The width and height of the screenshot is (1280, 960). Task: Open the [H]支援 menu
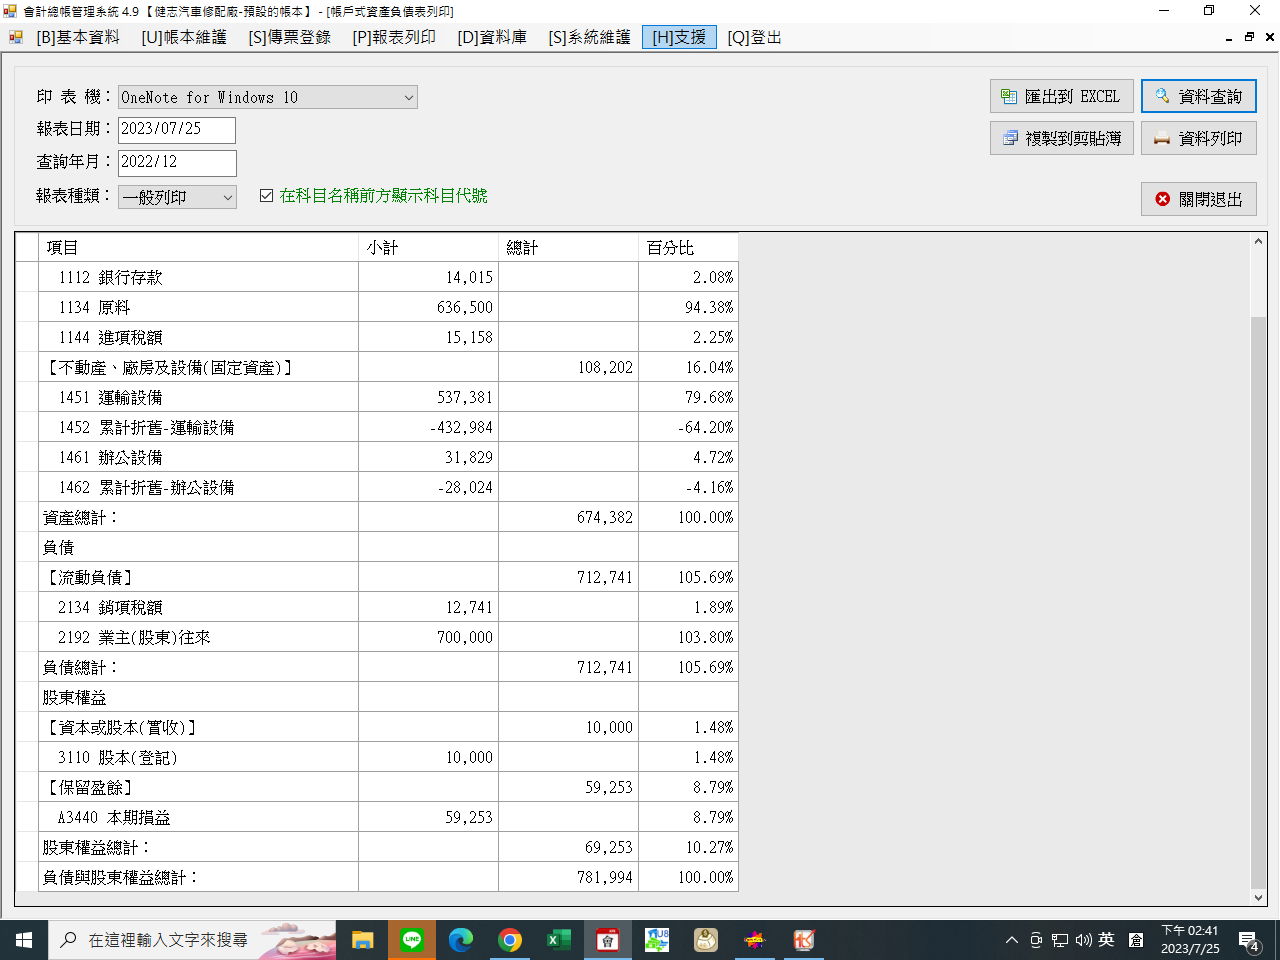679,37
